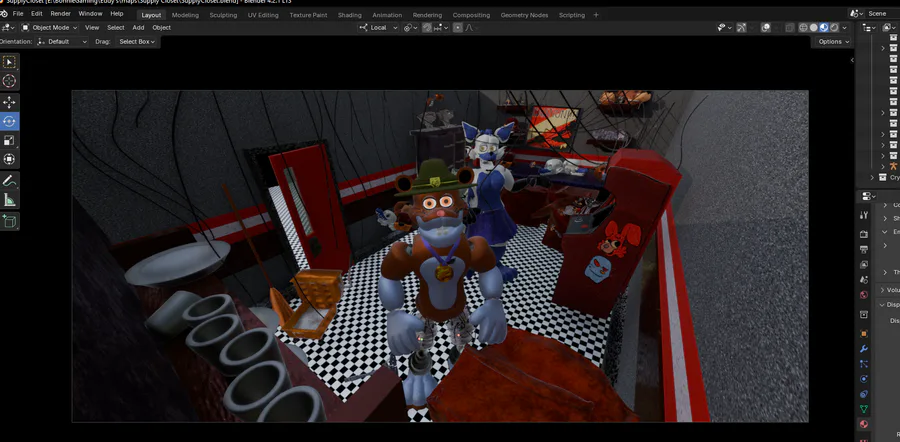Open the viewport shading options dropdown
The height and width of the screenshot is (442, 900).
[x=844, y=28]
